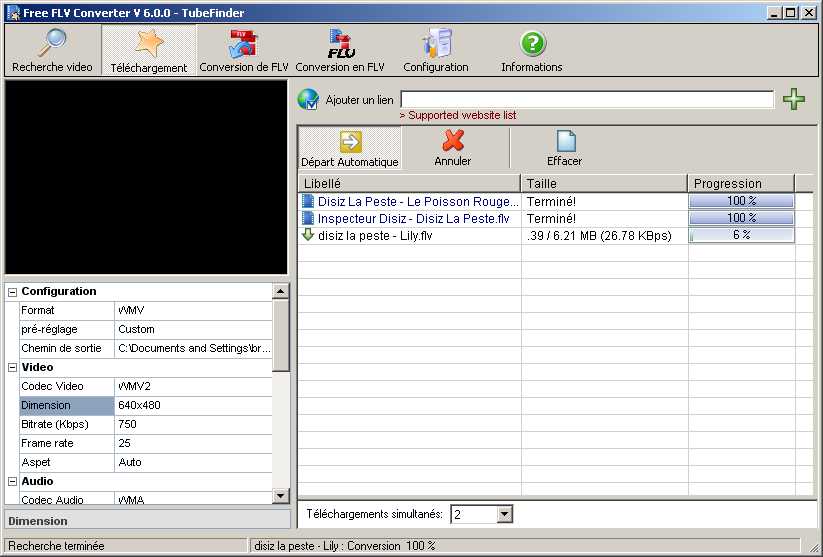Toggle Départ Automatique button
This screenshot has width=823, height=557.
(x=350, y=149)
